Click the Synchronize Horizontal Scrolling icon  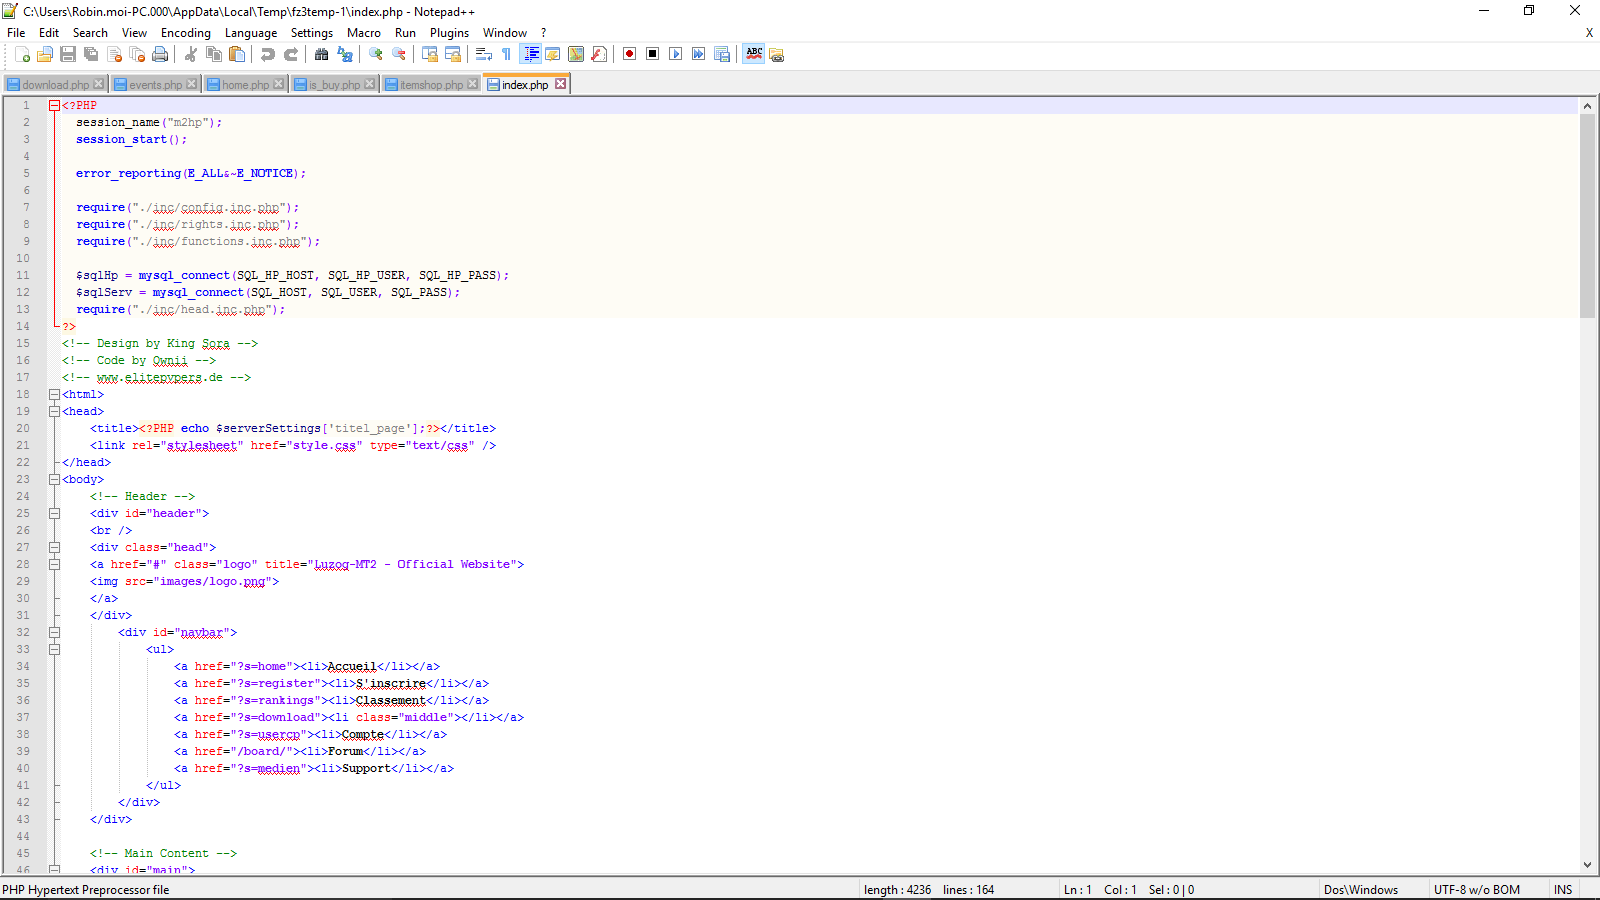[x=452, y=54]
